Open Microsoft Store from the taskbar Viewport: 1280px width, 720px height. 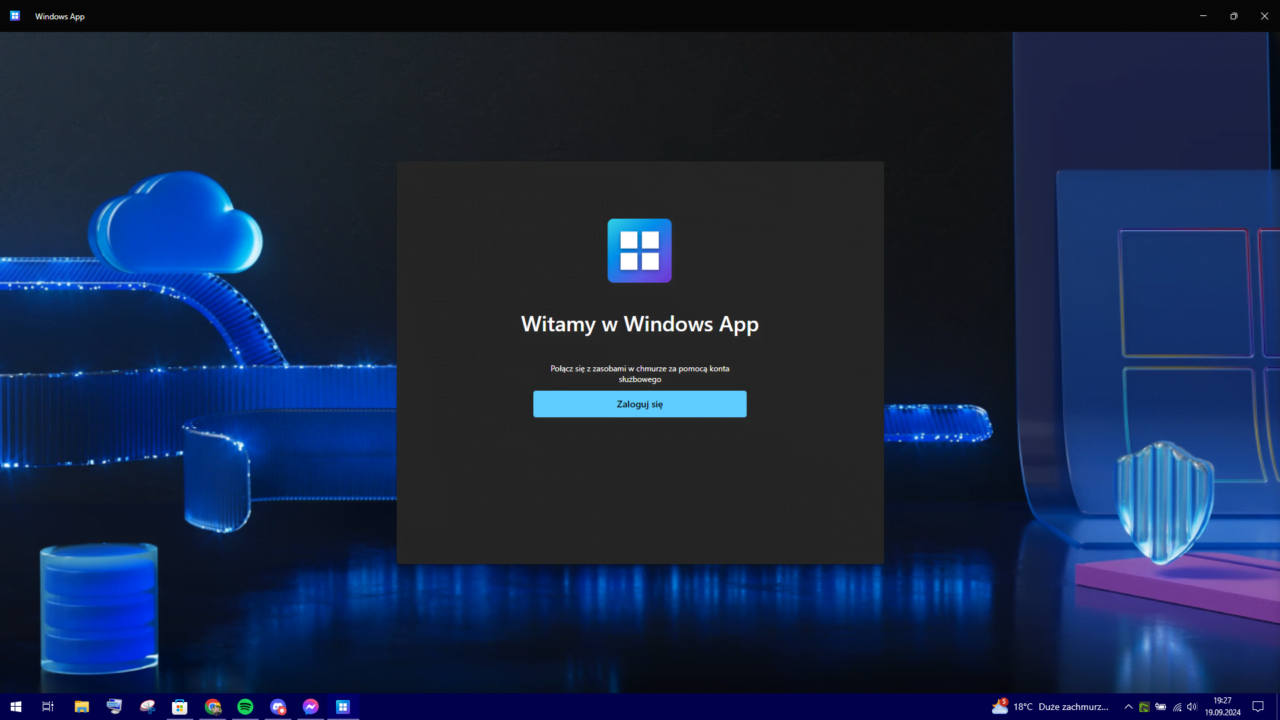pyautogui.click(x=180, y=707)
